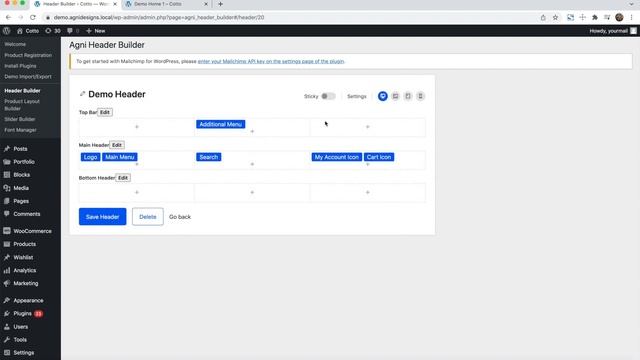Open Slider Builder in the sidebar

coord(20,119)
